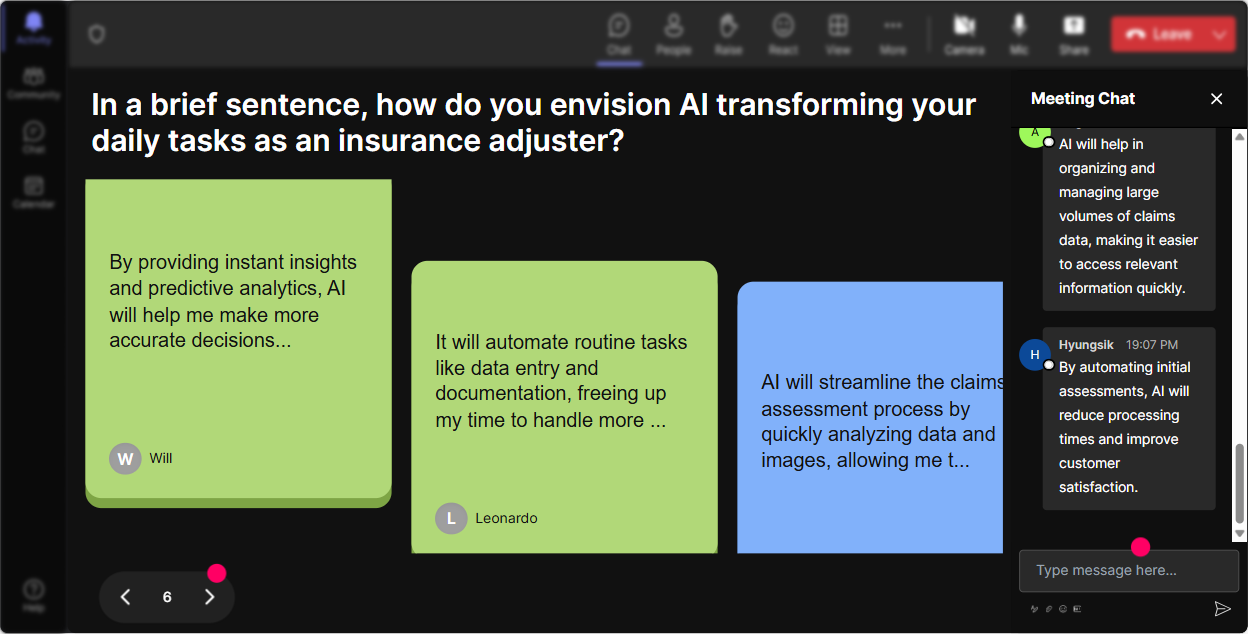Click the chat scrollbar up arrow
1248x634 pixels.
[1240, 135]
